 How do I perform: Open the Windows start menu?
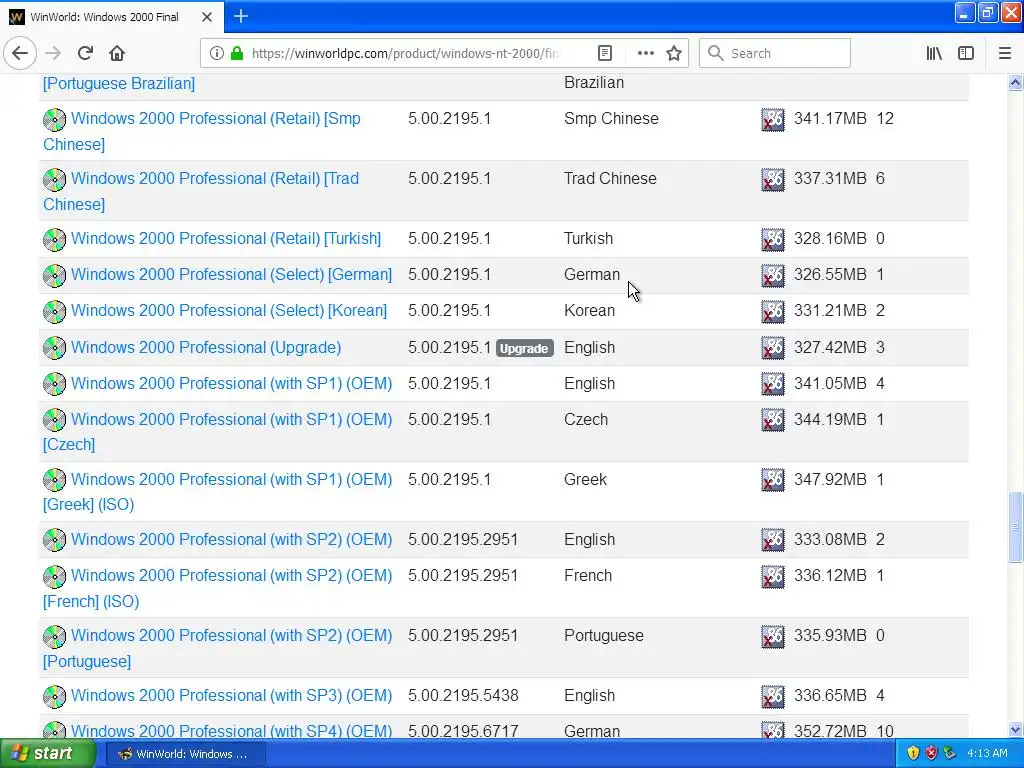(x=47, y=754)
